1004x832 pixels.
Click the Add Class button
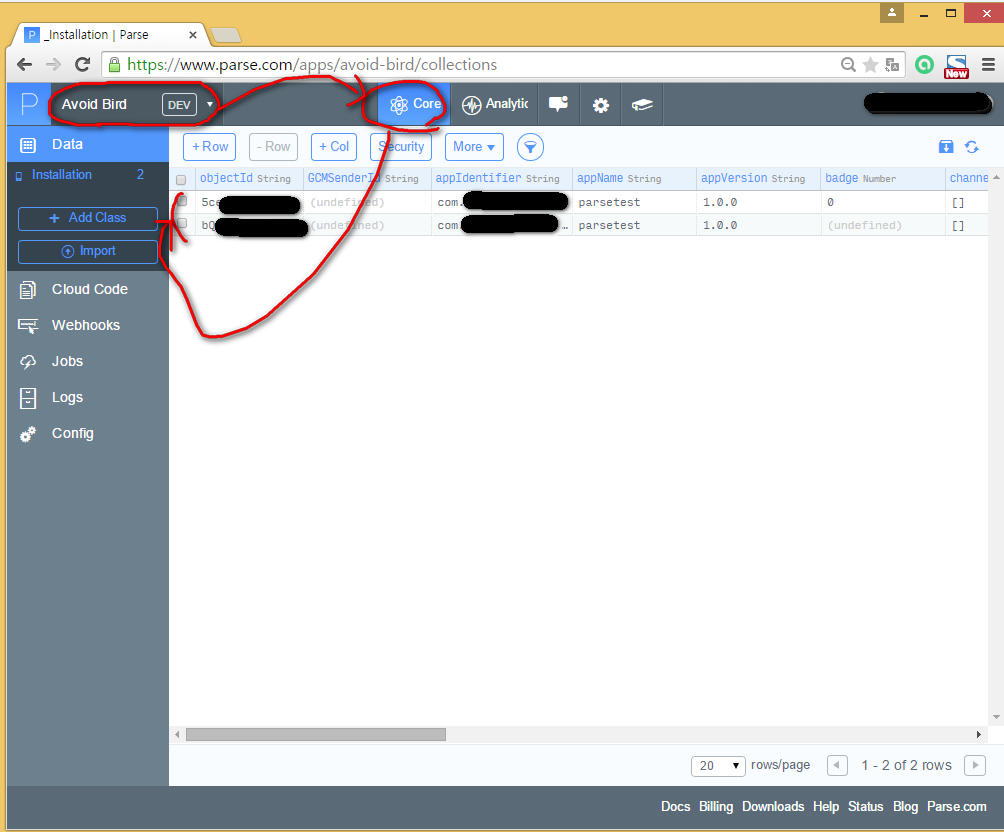[88, 218]
